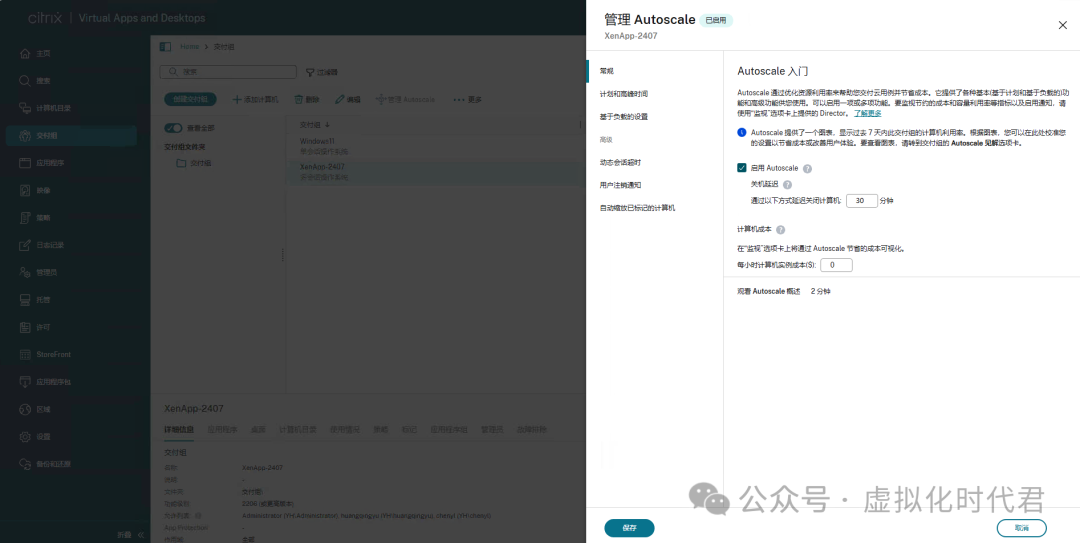Click 创建交付组 create button
The height and width of the screenshot is (543, 1080).
coord(190,99)
